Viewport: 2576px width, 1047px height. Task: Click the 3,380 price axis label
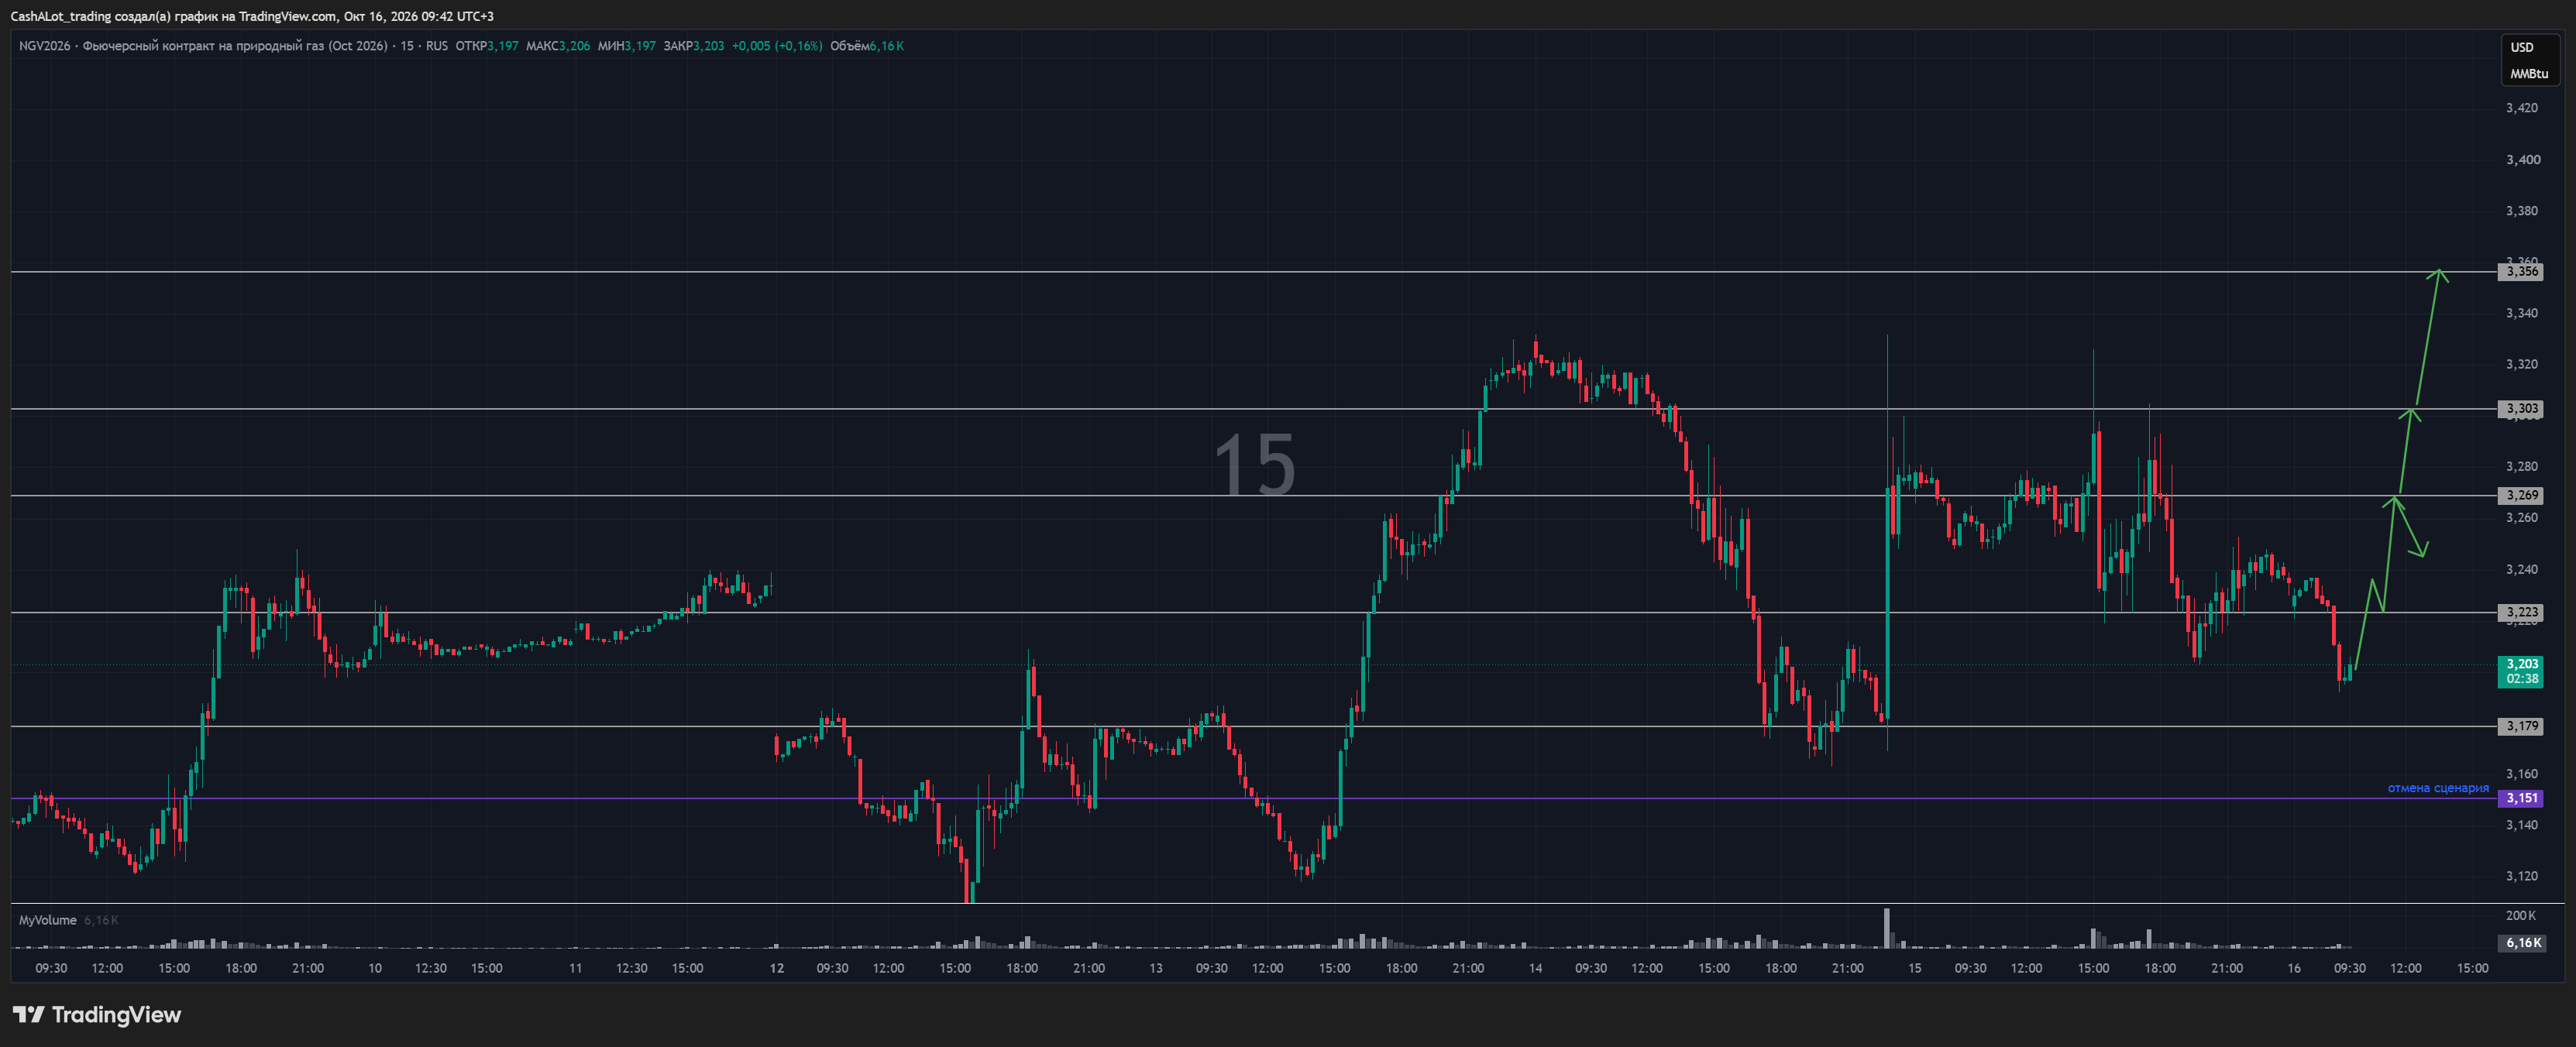(x=2521, y=211)
